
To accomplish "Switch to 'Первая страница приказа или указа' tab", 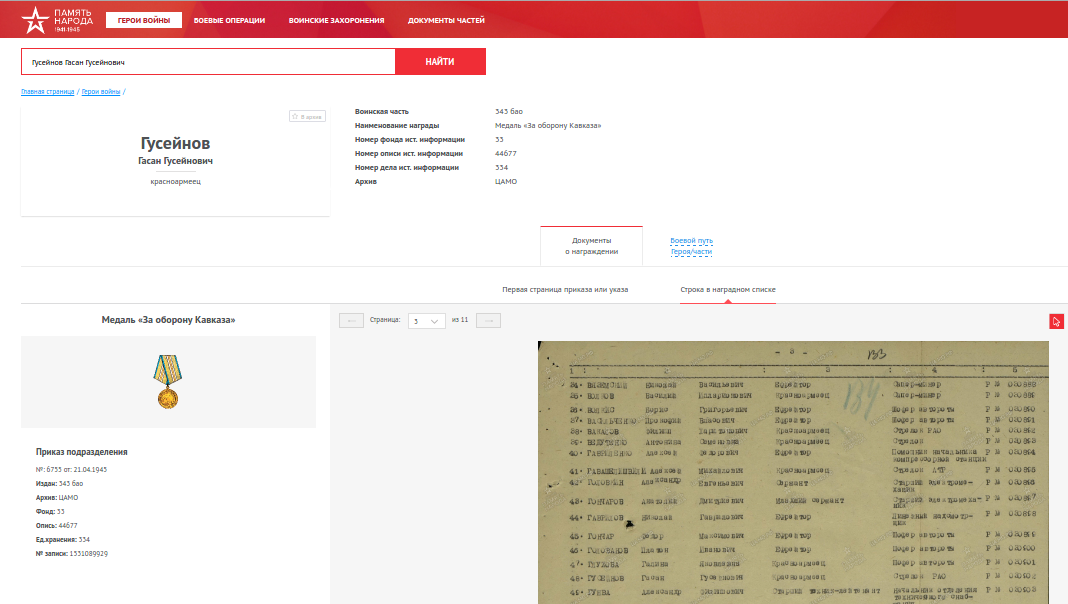I will click(565, 289).
